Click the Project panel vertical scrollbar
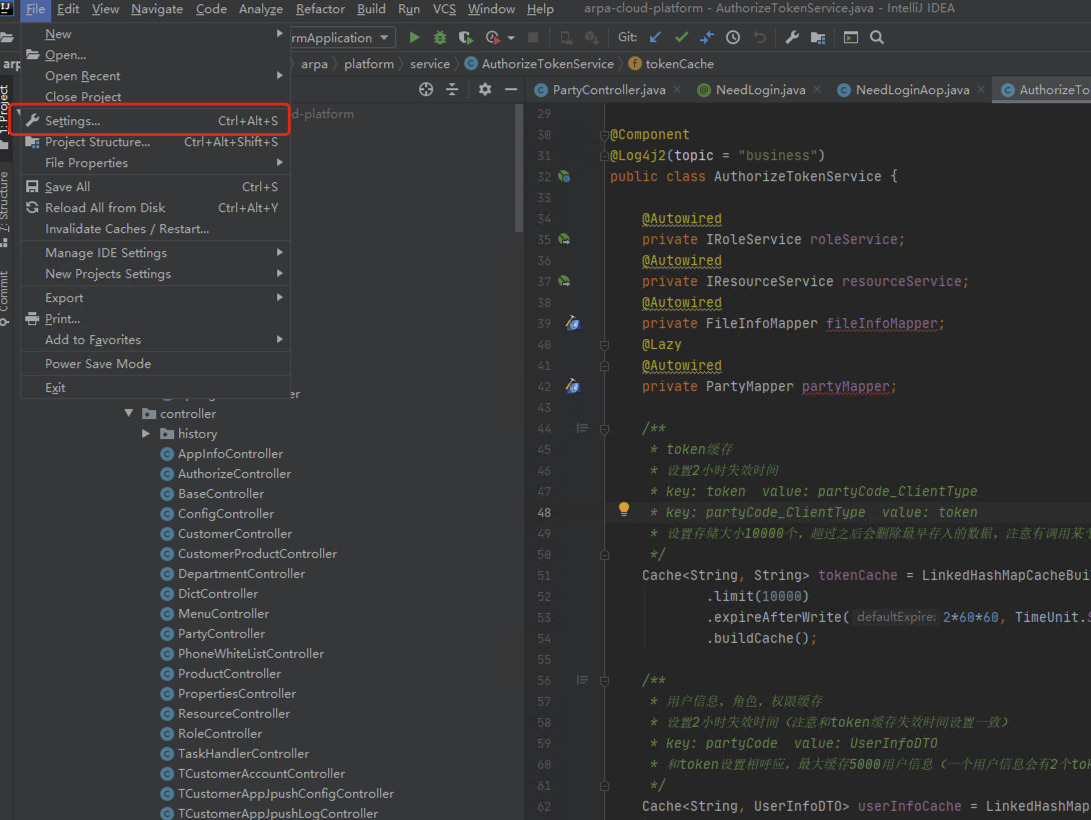This screenshot has width=1091, height=820. 518,168
